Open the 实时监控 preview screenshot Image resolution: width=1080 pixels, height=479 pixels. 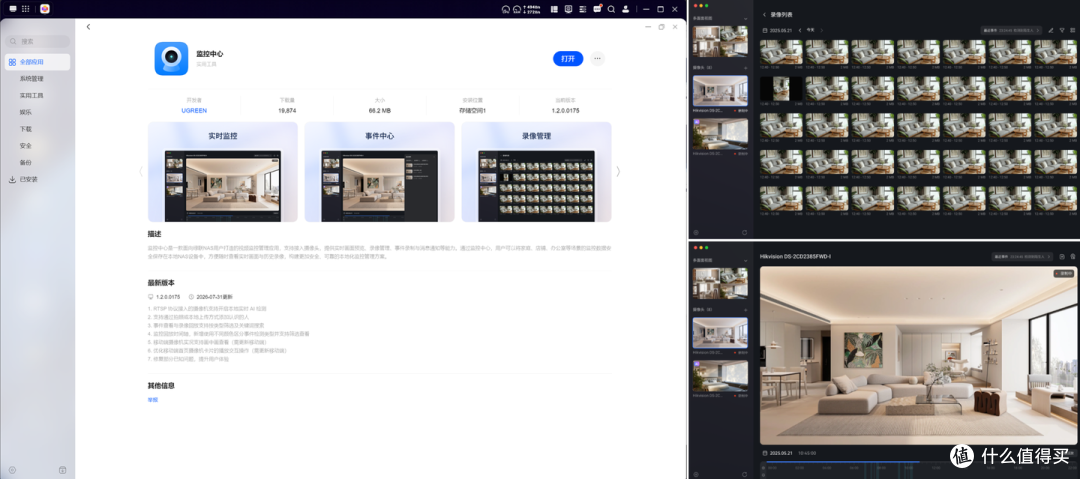(x=222, y=172)
